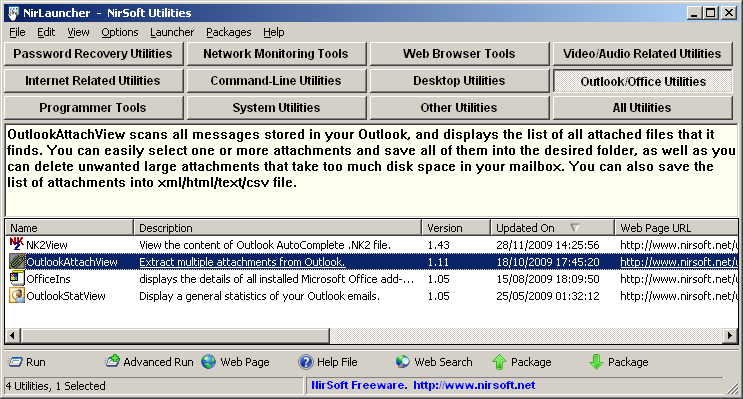Screen dimensions: 743x399
Task: Click the horizontal scrollbar thumb
Action: [175, 336]
